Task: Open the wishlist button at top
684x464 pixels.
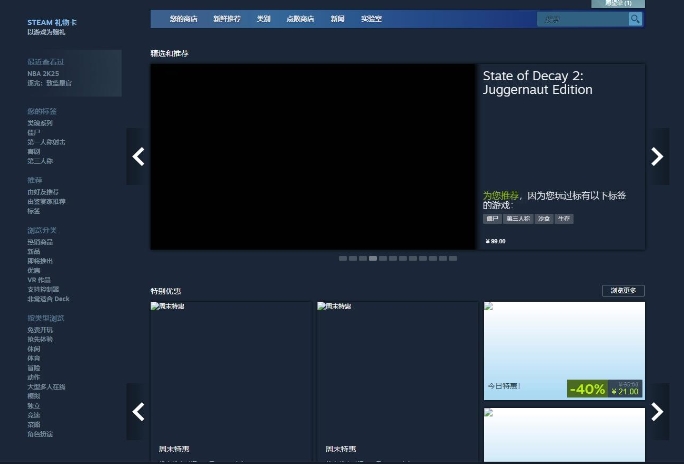Action: (x=618, y=3)
